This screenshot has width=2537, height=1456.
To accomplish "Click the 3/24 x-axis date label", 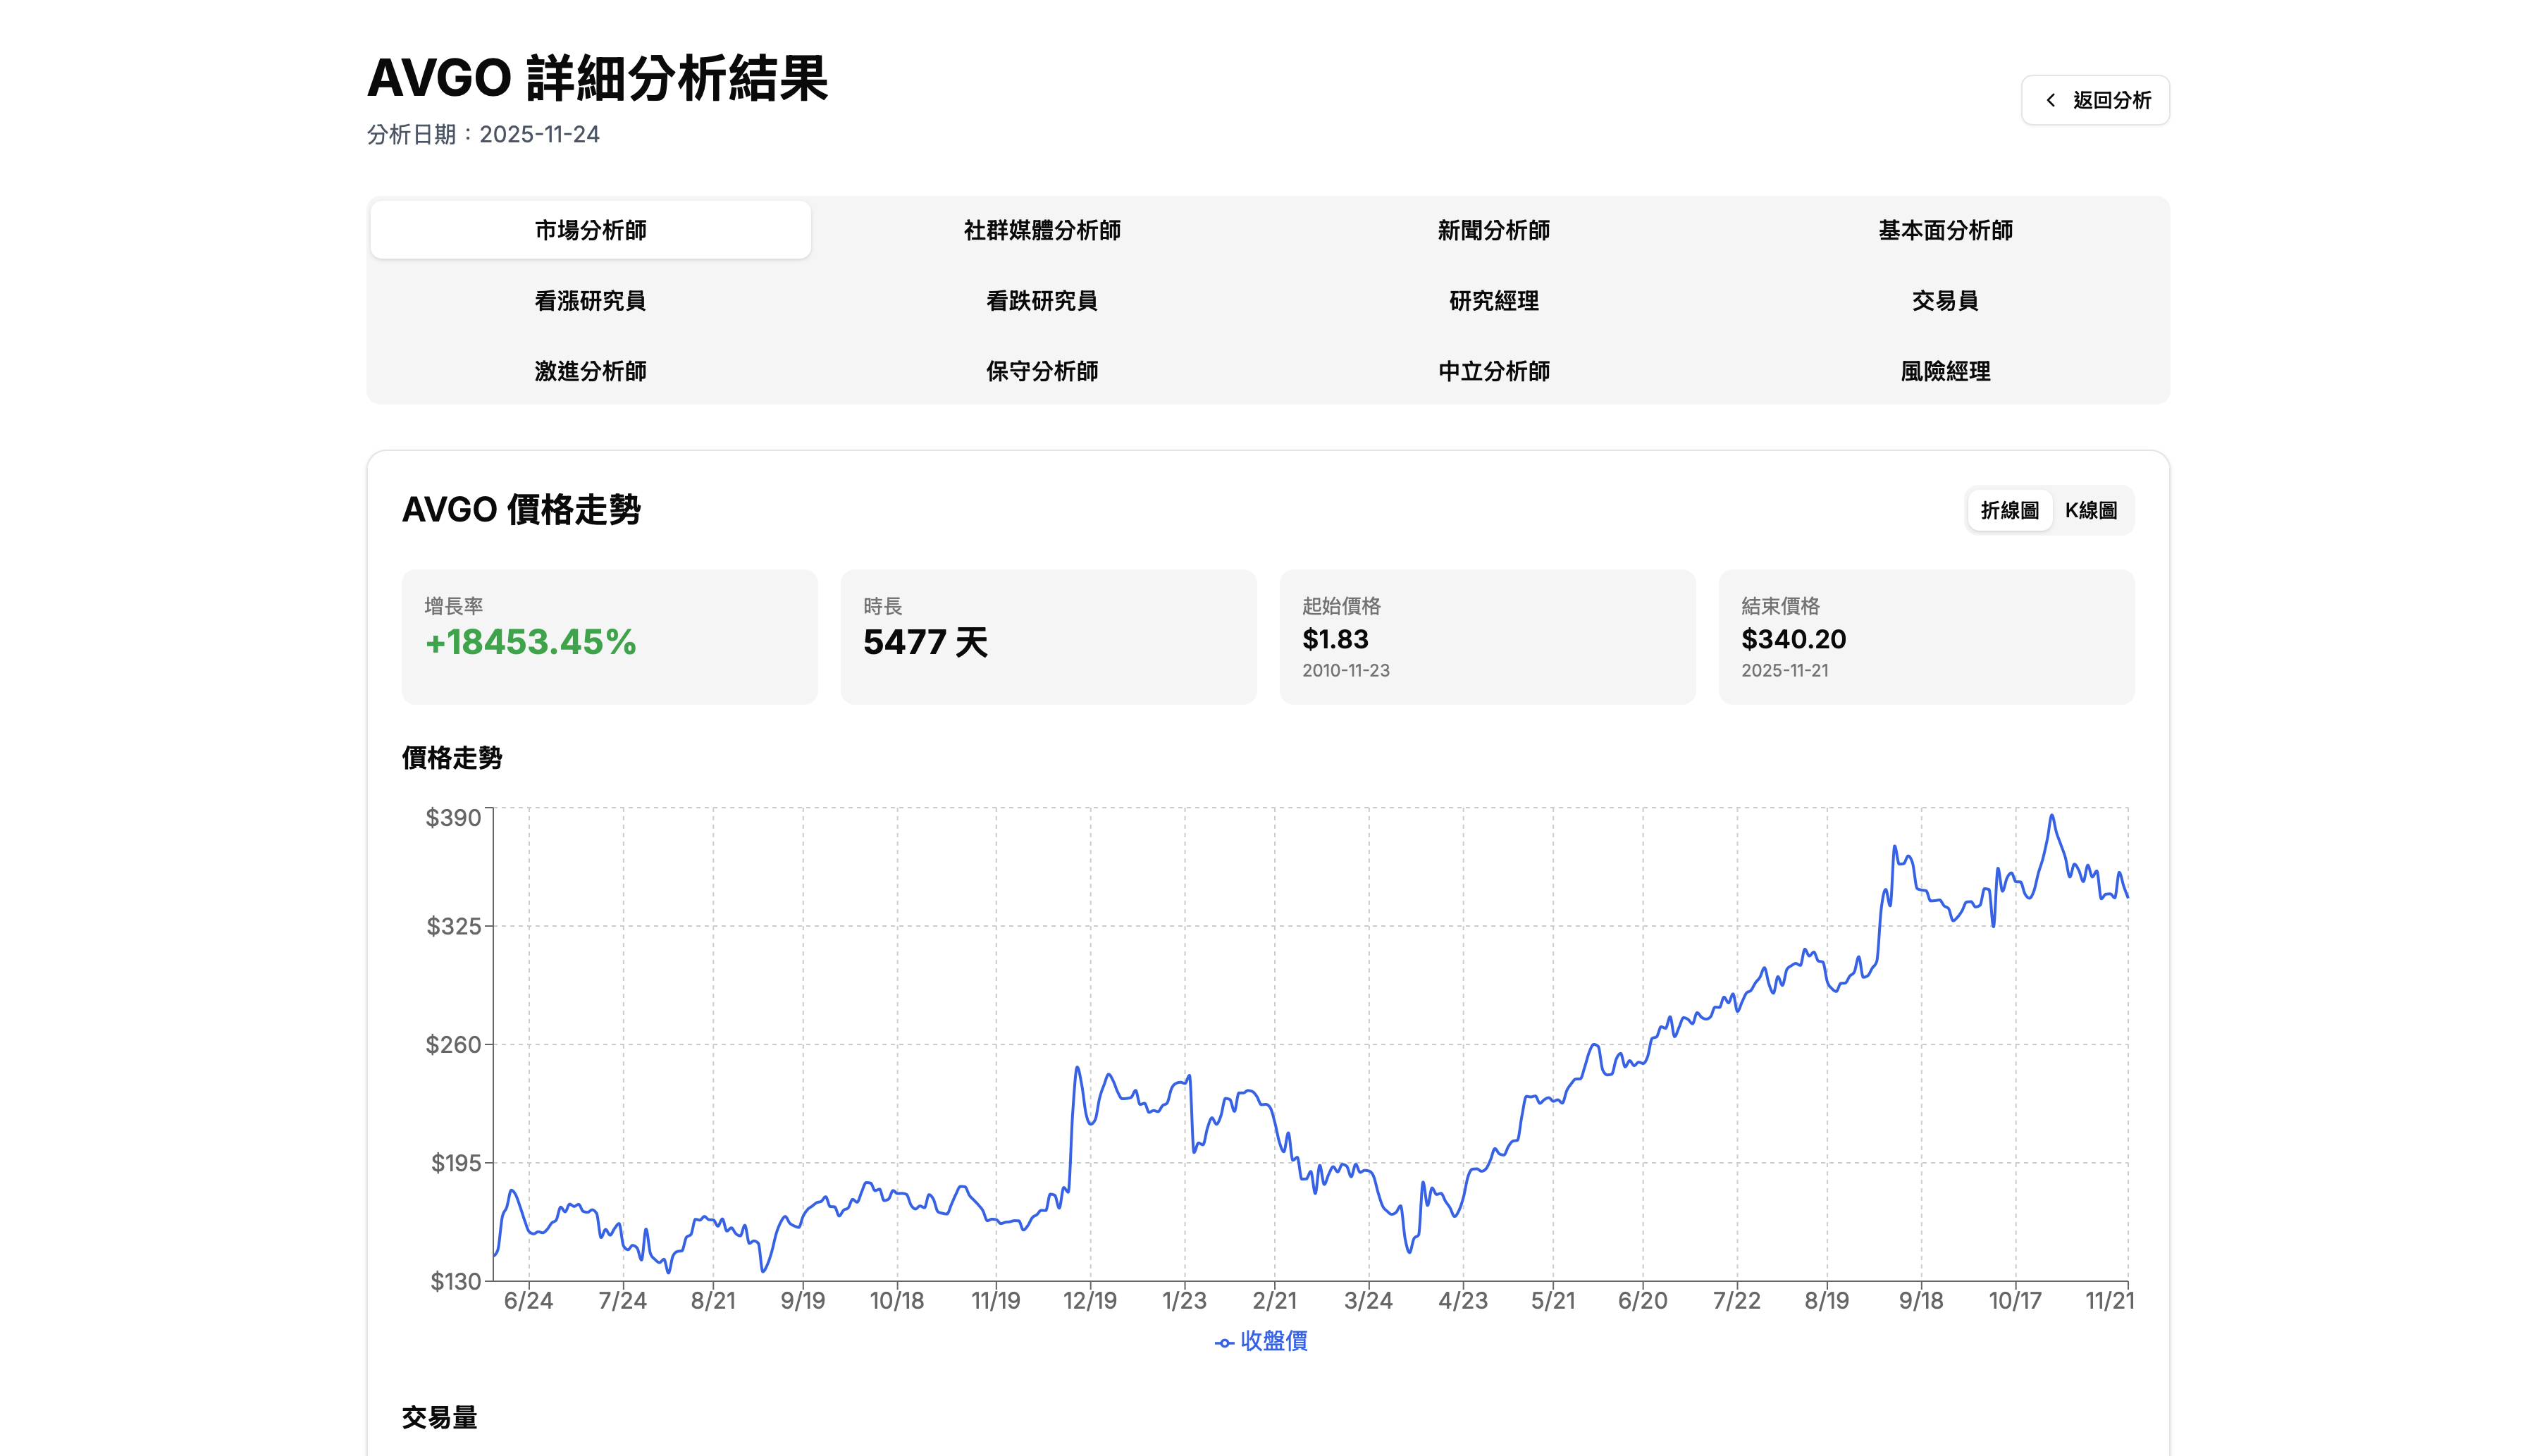I will coord(1368,1301).
